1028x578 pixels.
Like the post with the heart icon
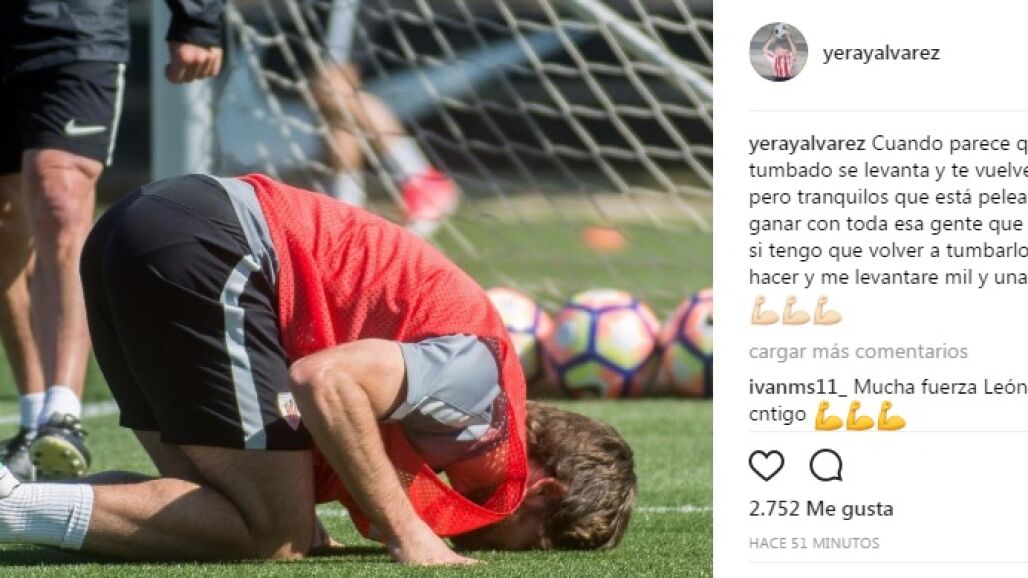(766, 466)
